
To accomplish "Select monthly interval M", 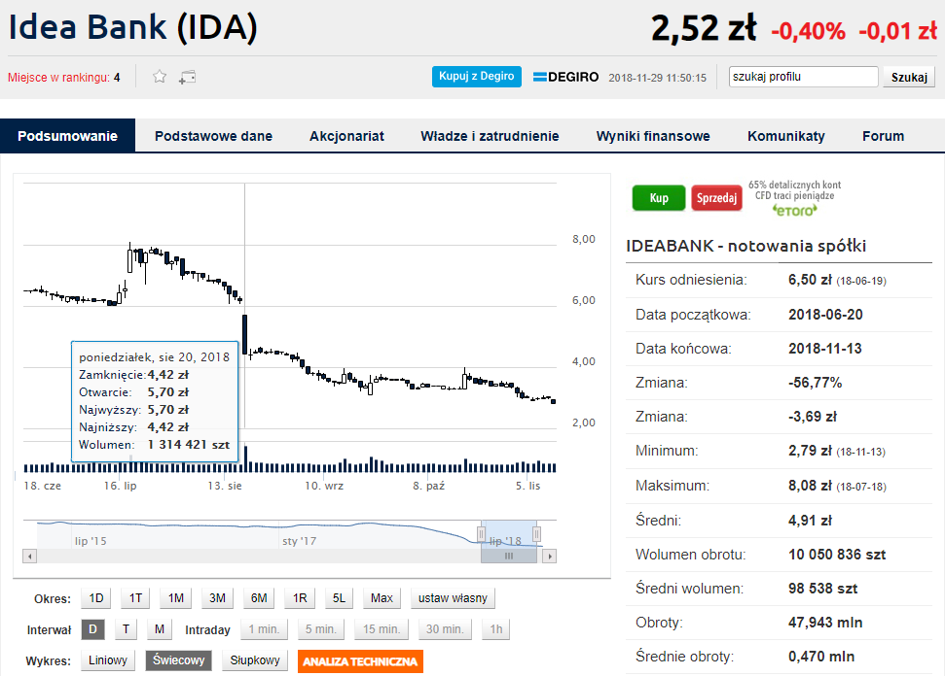I will pos(160,630).
